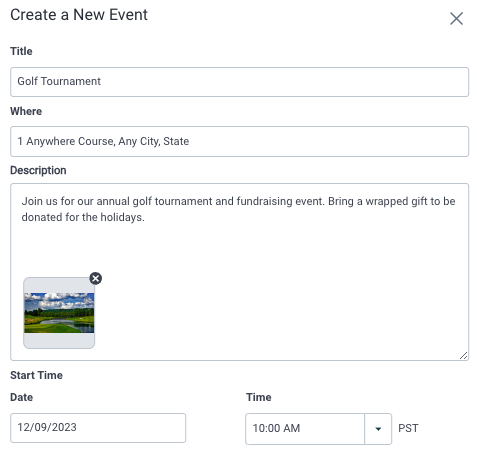Viewport: 477px width, 455px height.
Task: Click the Description field label
Action: [38, 170]
